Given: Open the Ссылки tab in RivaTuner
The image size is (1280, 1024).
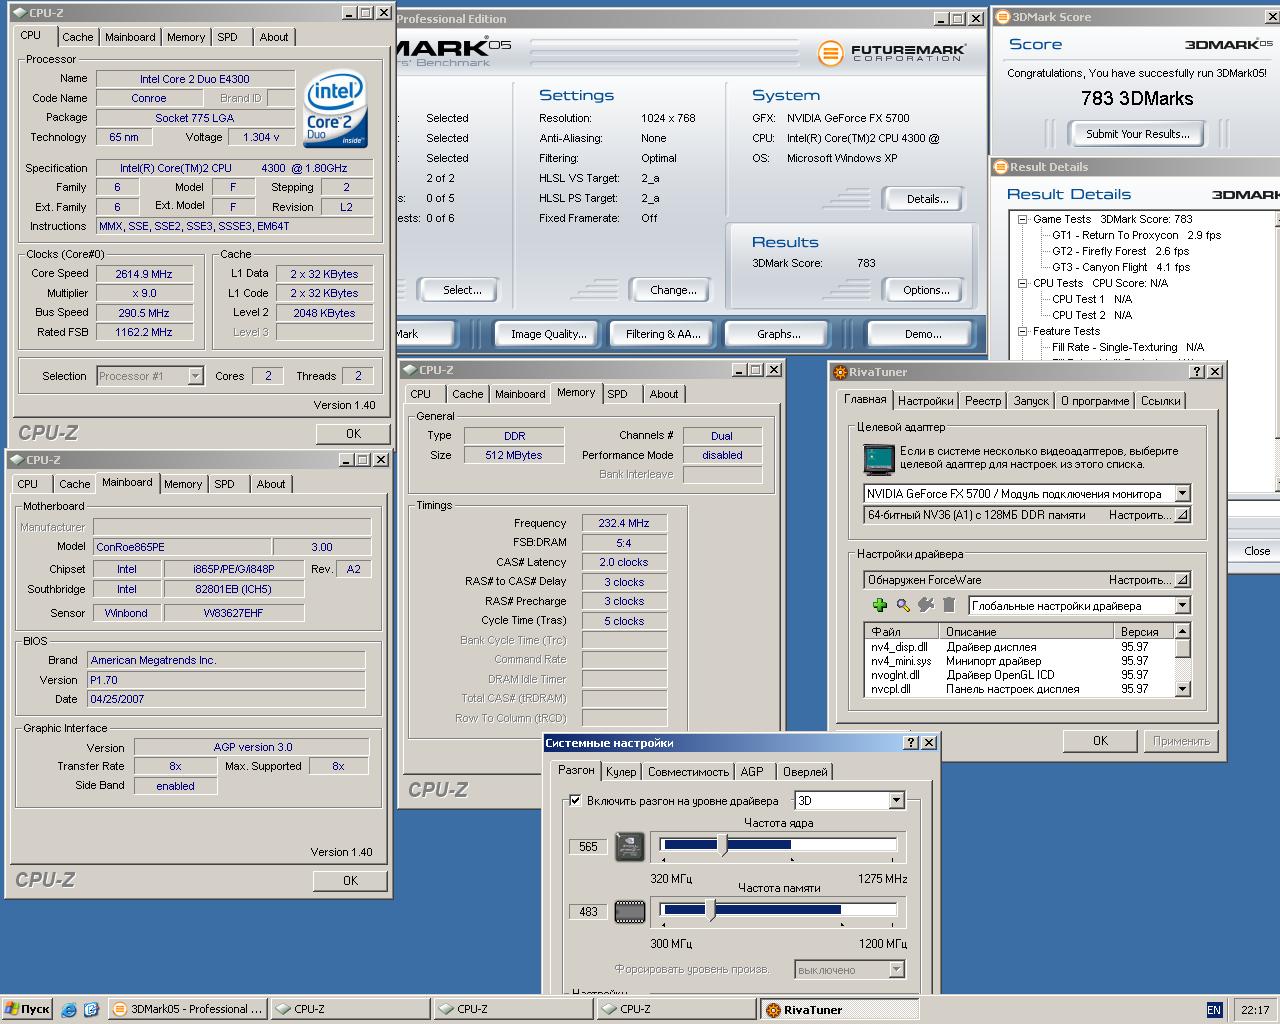Looking at the screenshot, I should pyautogui.click(x=1161, y=401).
